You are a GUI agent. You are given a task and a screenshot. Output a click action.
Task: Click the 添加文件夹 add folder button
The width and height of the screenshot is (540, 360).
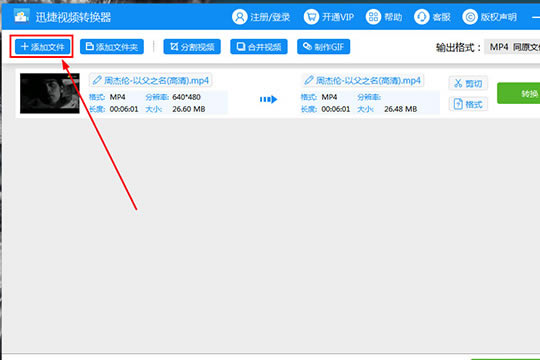tap(112, 47)
